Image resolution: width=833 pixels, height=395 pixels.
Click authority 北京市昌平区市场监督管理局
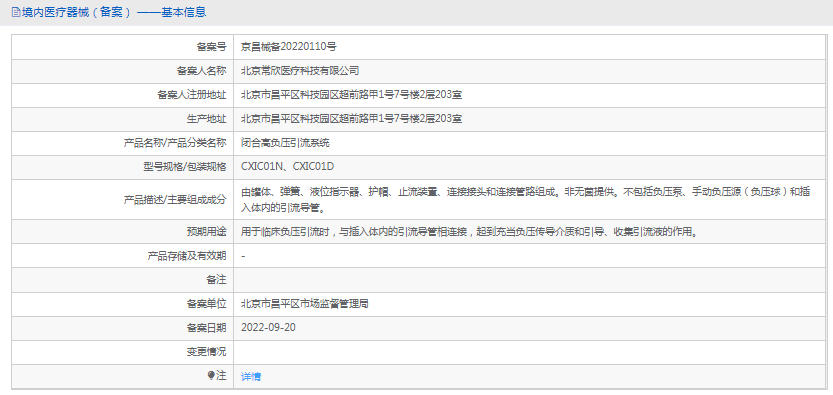(304, 304)
